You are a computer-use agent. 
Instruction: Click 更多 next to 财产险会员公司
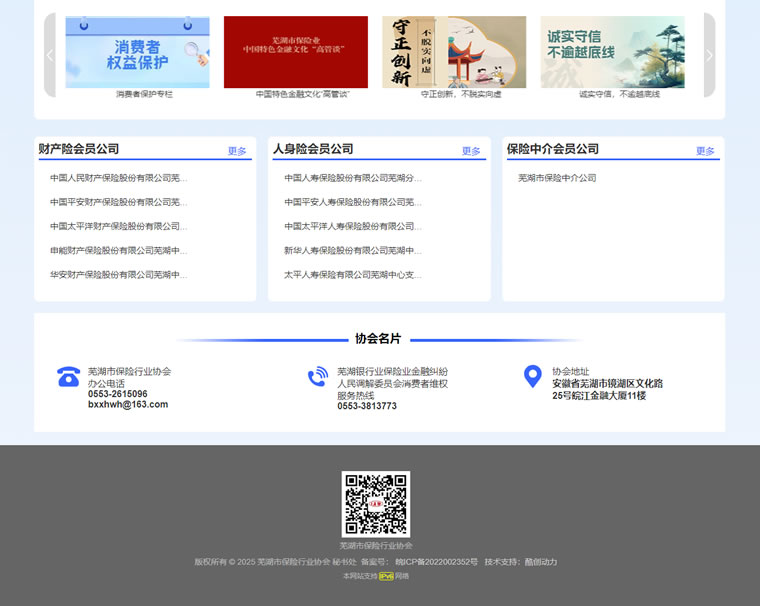tap(237, 151)
